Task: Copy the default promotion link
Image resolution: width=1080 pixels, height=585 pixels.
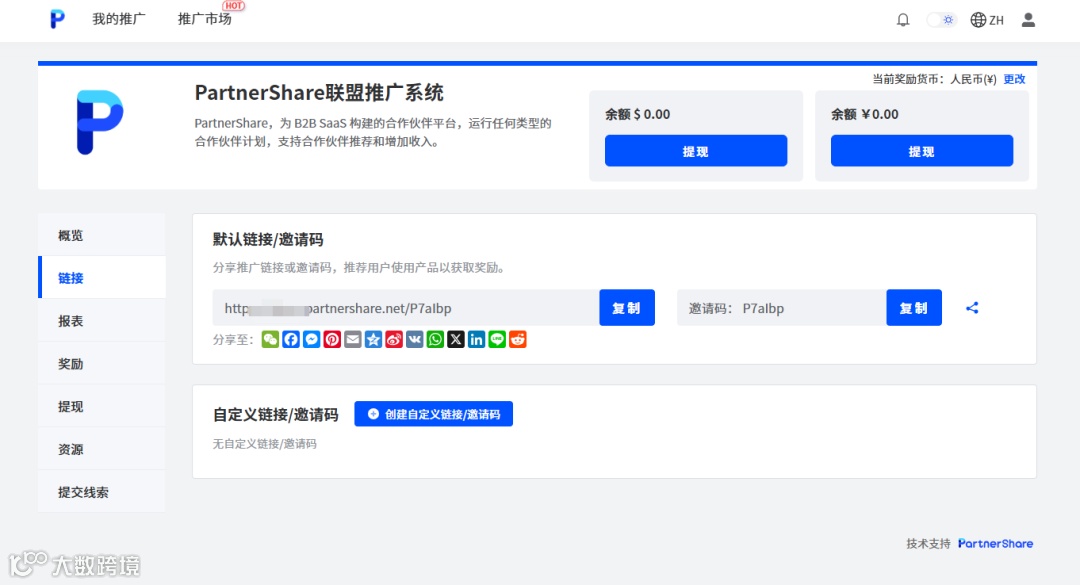Action: tap(627, 308)
